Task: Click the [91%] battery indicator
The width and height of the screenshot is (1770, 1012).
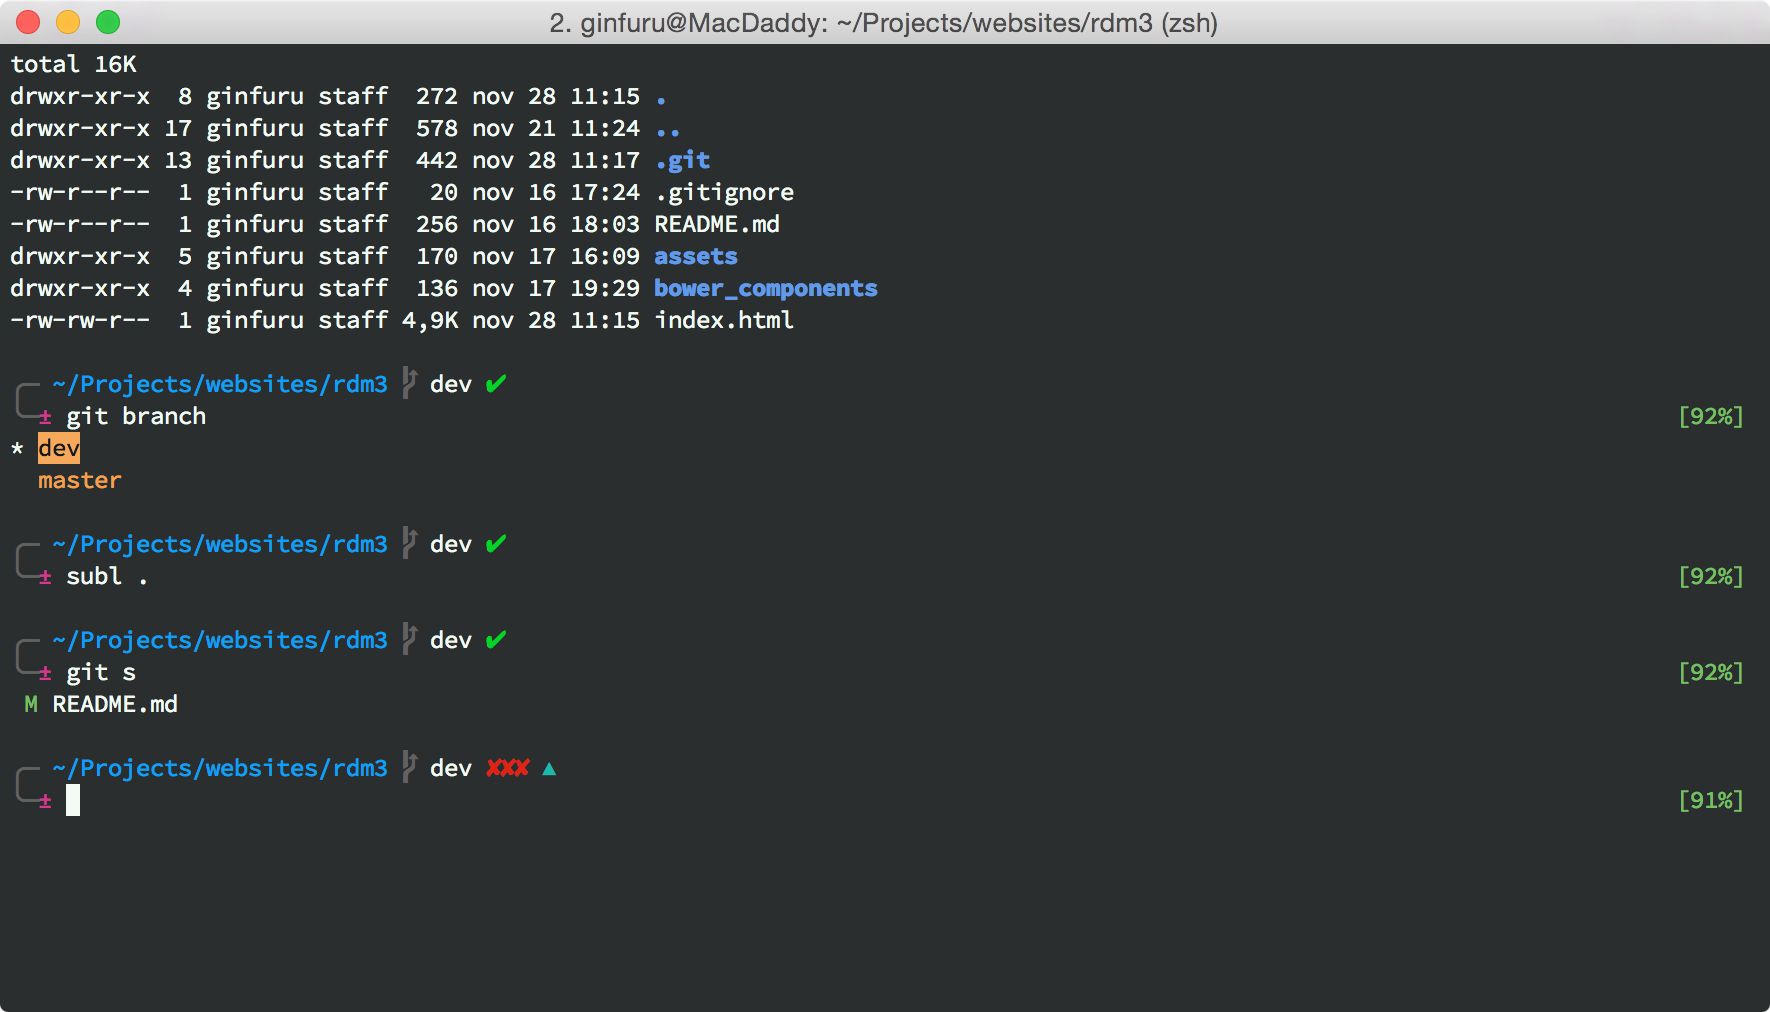Action: point(1710,800)
